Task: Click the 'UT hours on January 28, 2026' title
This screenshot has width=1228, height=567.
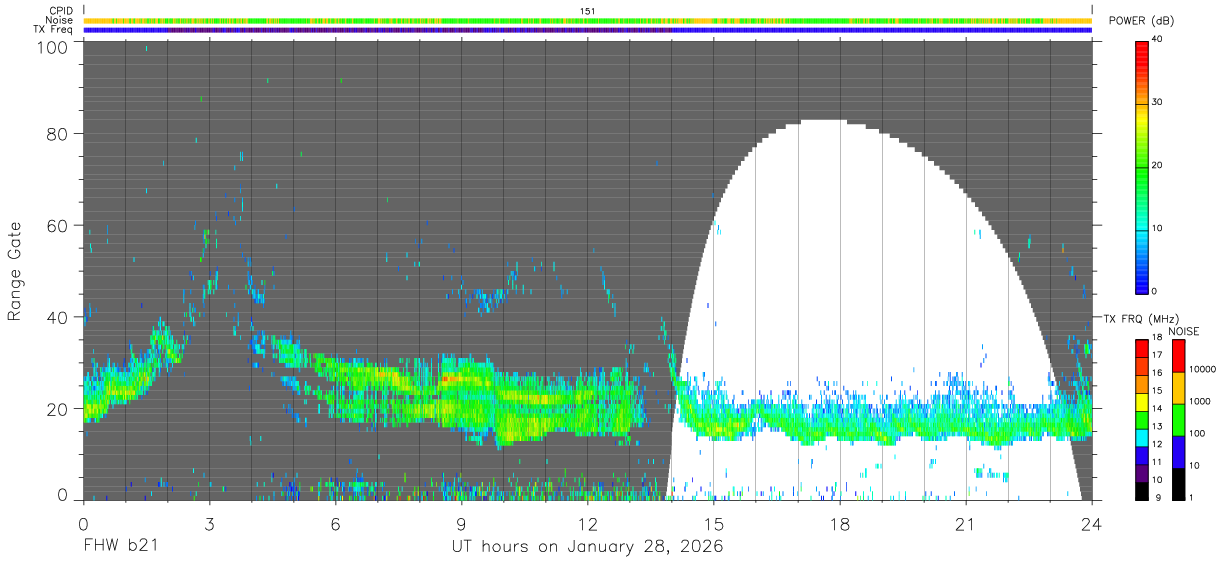Action: [587, 547]
